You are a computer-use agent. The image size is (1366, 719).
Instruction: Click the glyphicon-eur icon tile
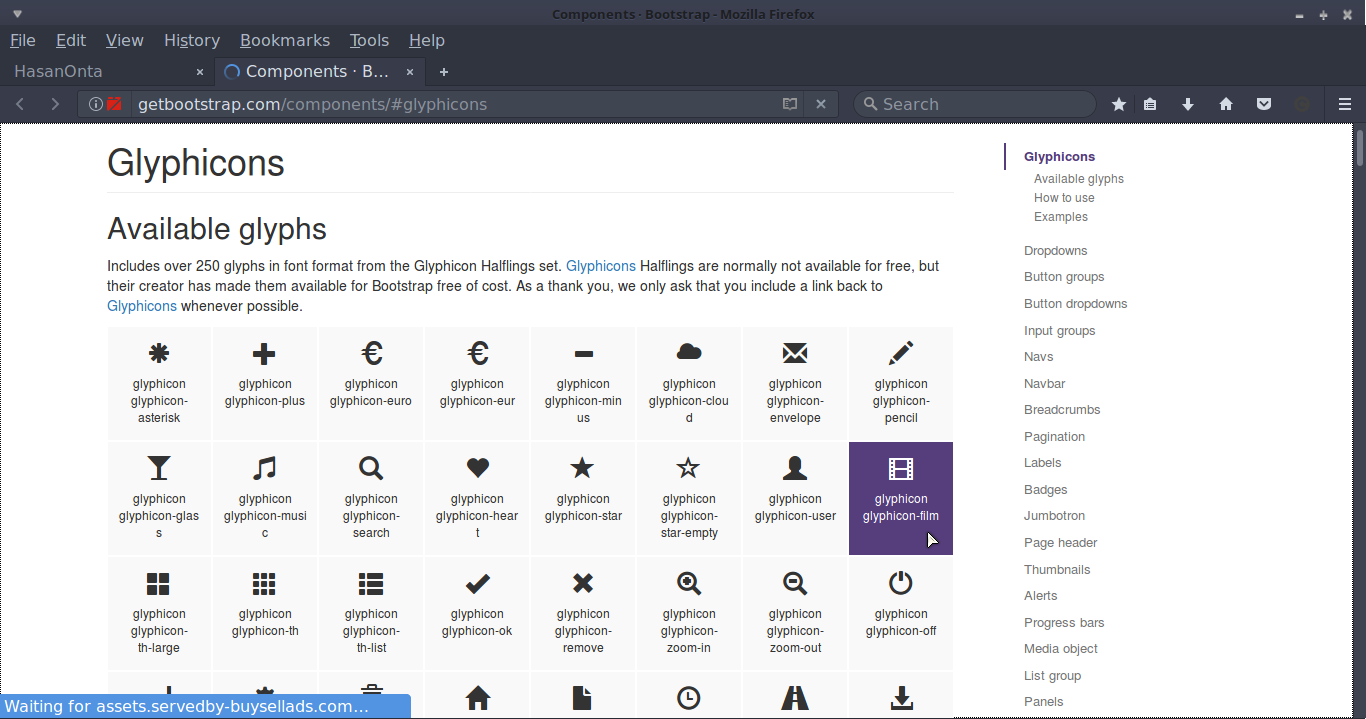tap(477, 383)
